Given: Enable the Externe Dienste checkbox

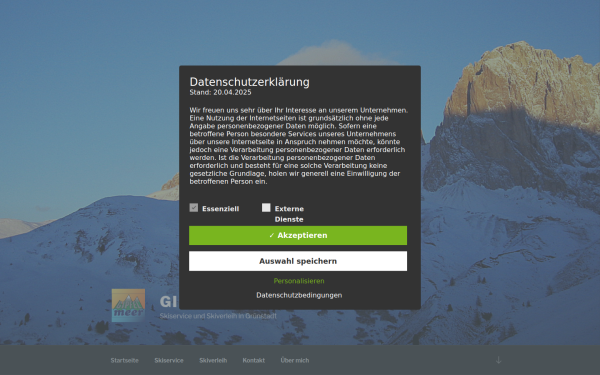Looking at the screenshot, I should point(266,207).
